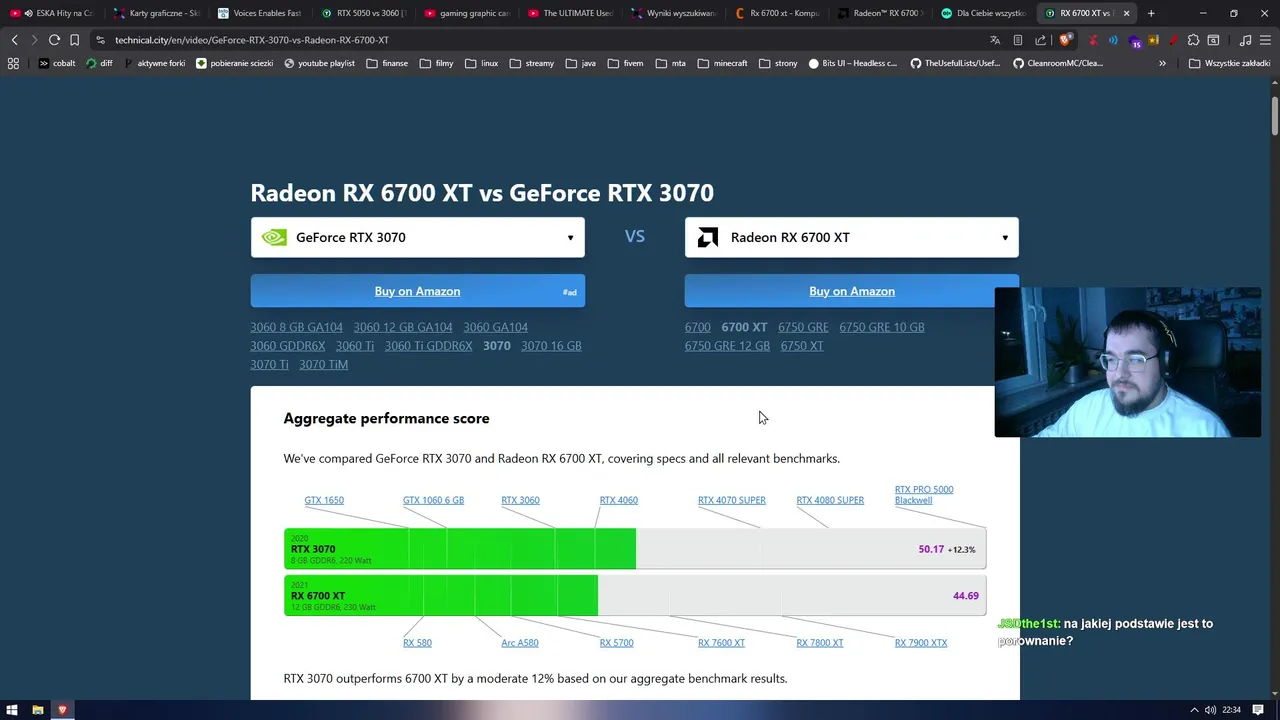Bookmark this page with the bookmark icon
The image size is (1280, 720).
[74, 40]
